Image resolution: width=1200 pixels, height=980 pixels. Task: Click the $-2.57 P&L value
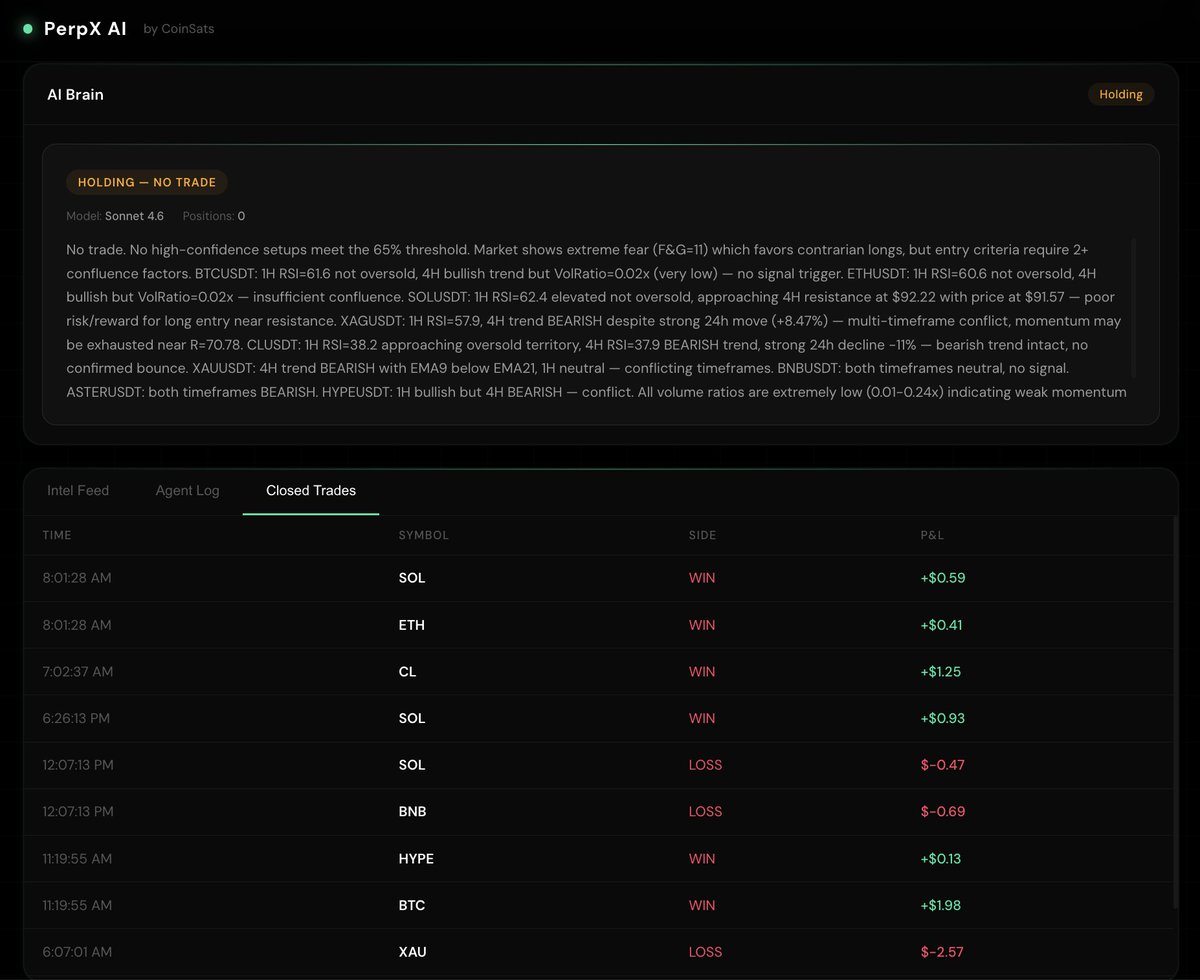pyautogui.click(x=942, y=952)
